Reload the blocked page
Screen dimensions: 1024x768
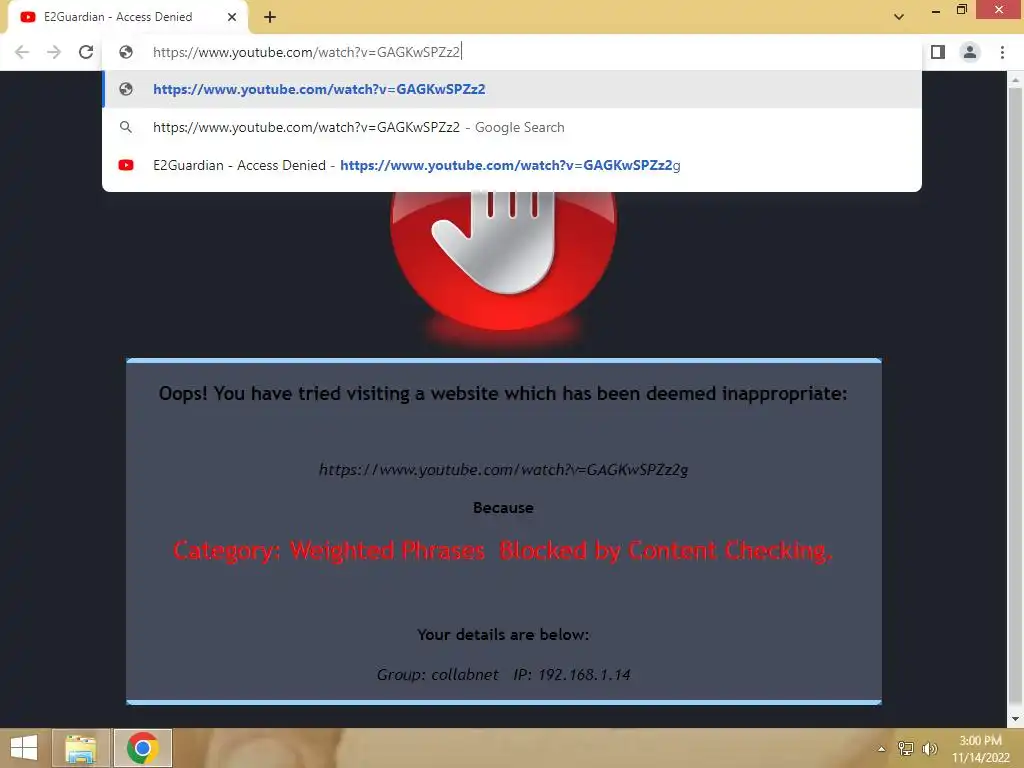click(86, 52)
